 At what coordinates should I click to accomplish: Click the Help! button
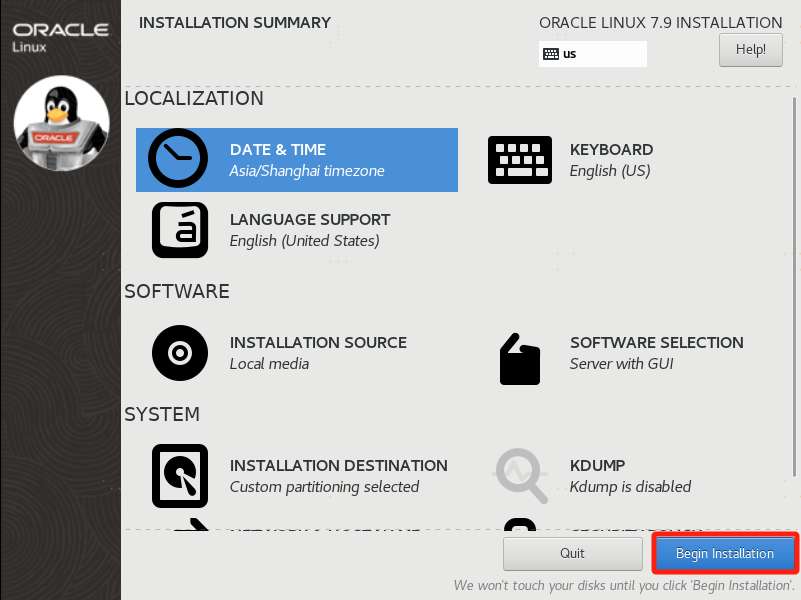pos(750,50)
